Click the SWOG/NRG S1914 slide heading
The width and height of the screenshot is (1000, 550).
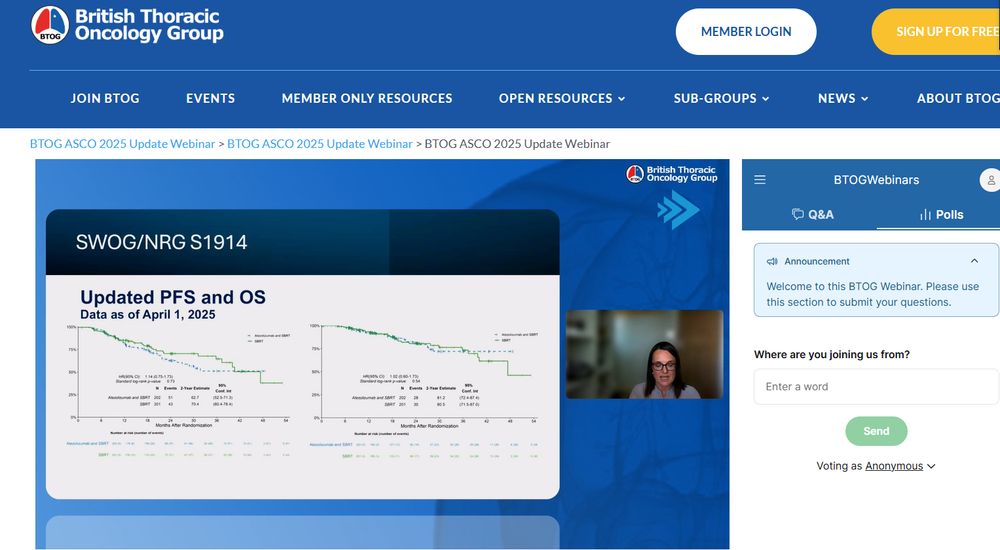[161, 242]
